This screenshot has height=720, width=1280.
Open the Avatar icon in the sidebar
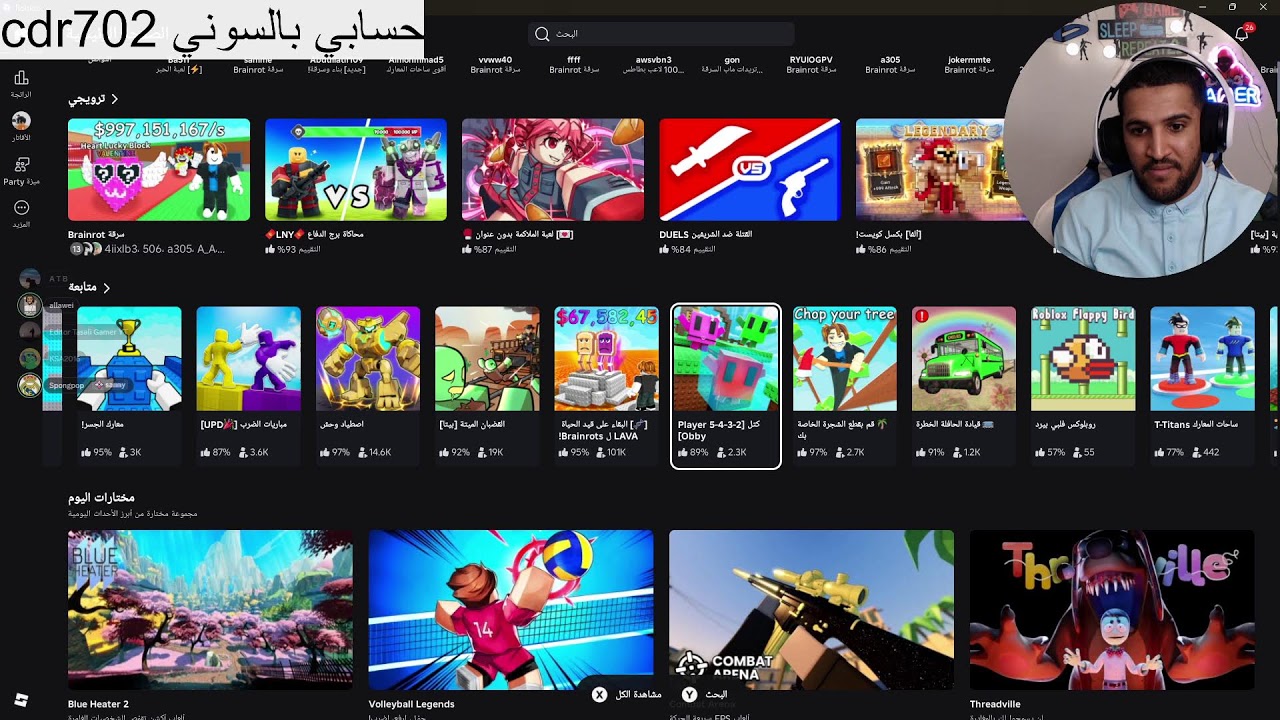tap(21, 120)
